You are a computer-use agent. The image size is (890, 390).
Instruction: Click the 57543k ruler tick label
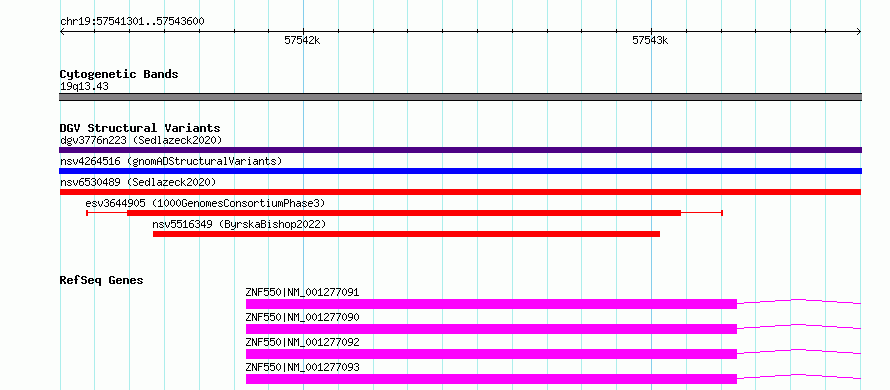tap(650, 40)
